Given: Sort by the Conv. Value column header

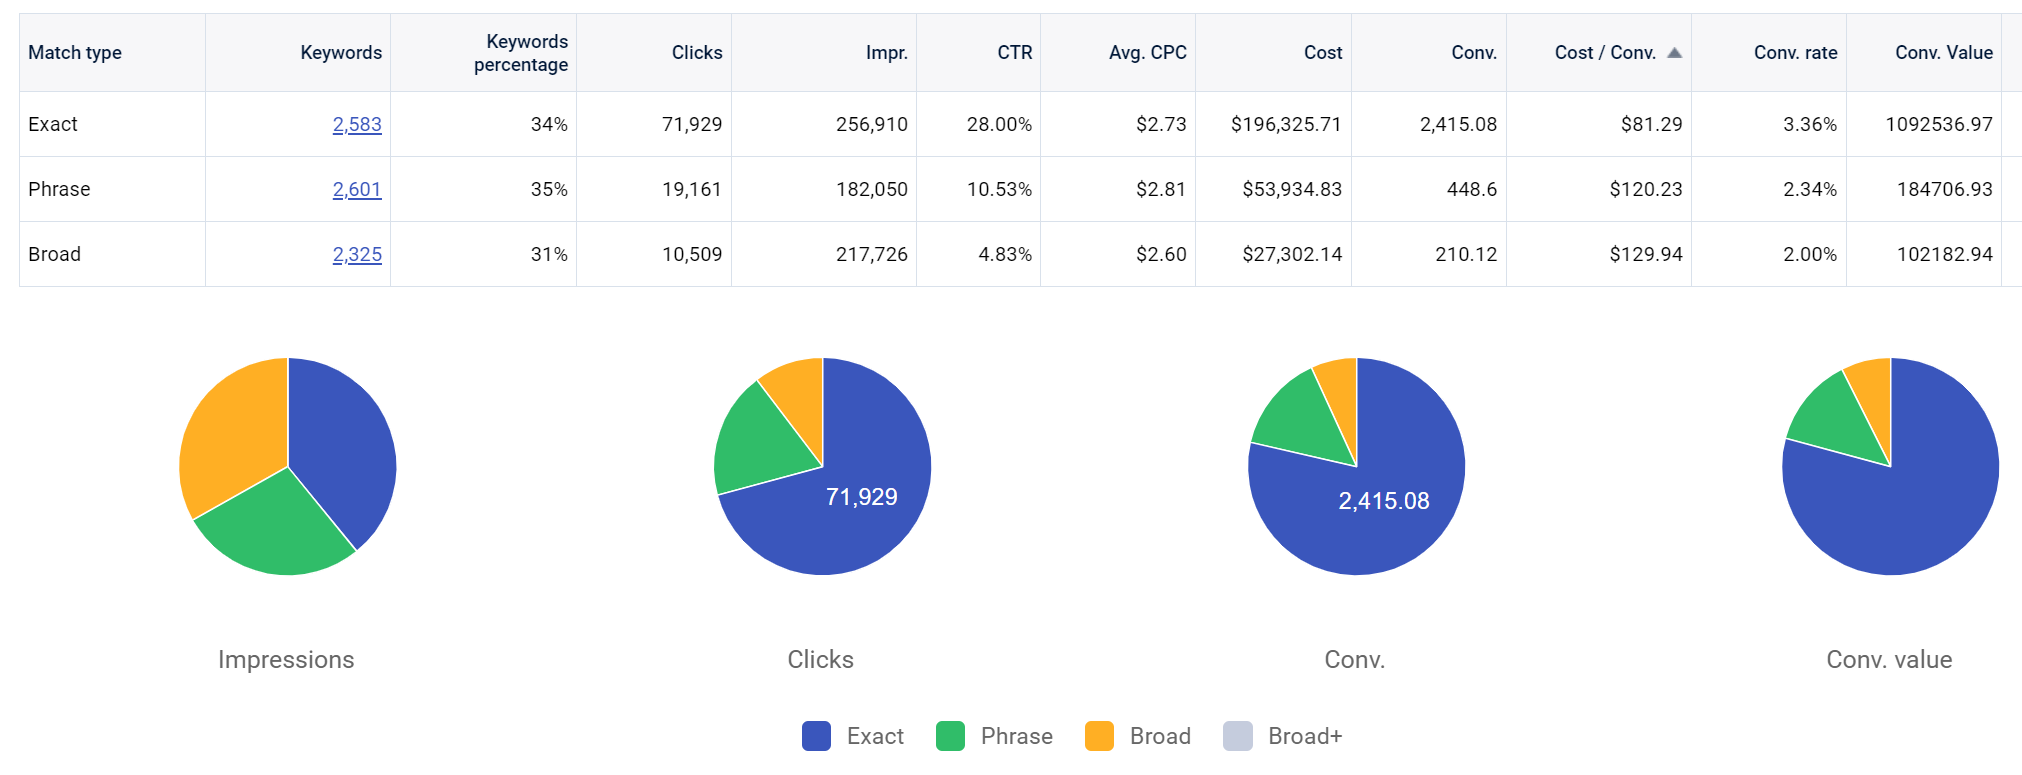Looking at the screenshot, I should [x=1943, y=53].
